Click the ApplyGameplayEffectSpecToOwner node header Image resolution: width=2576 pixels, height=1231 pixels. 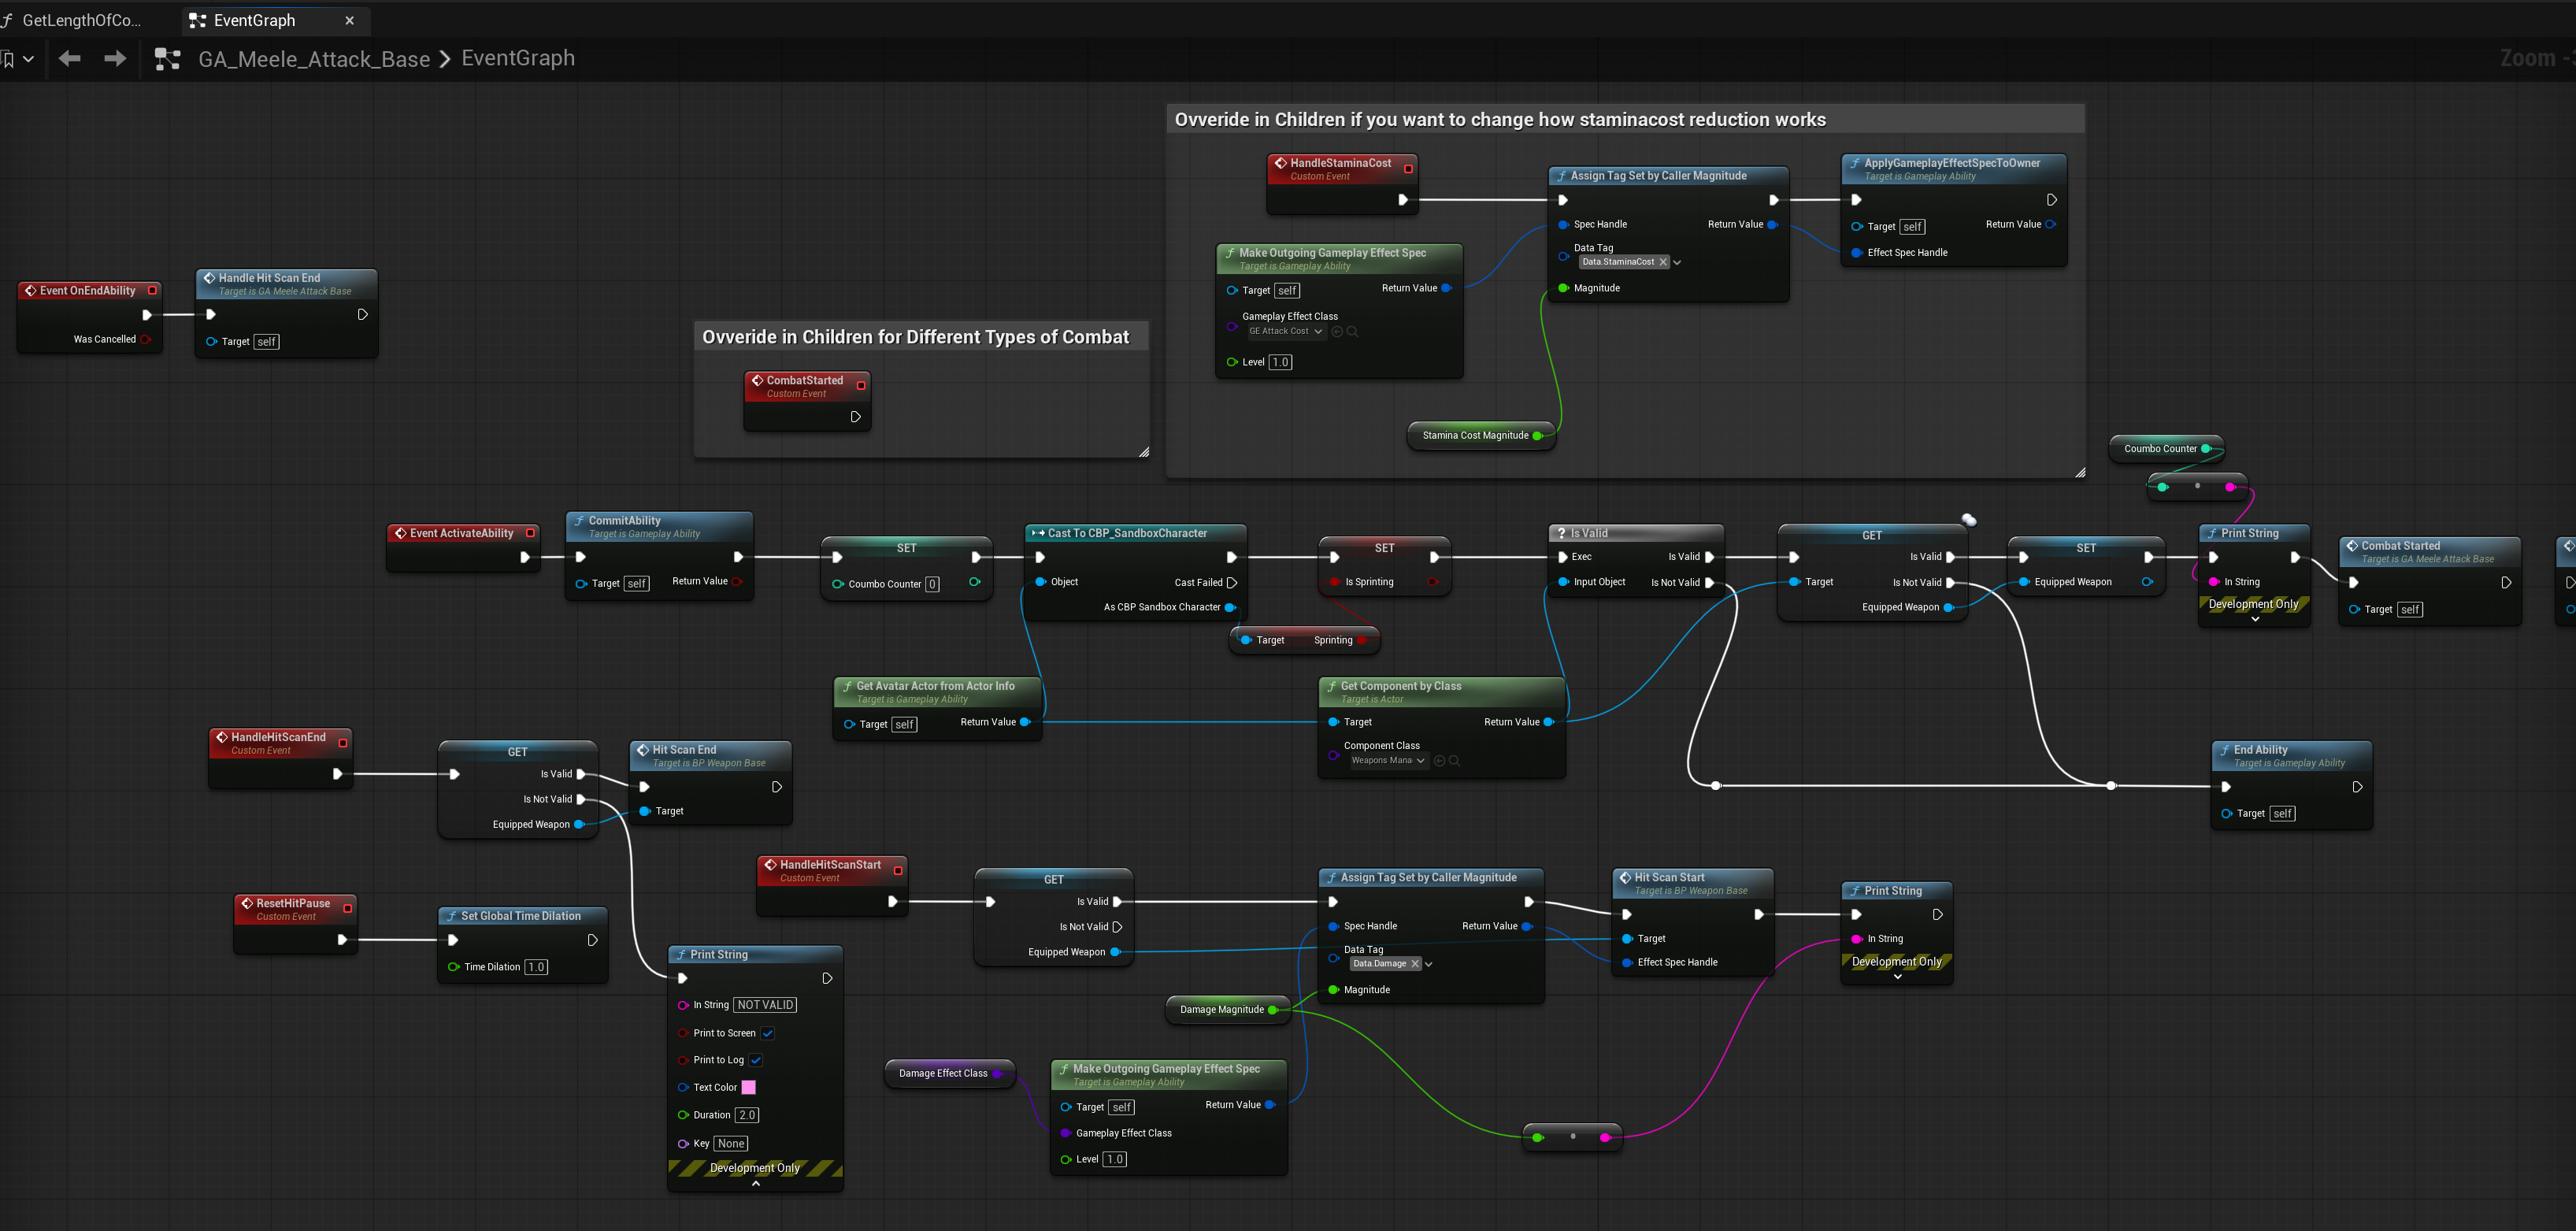point(1953,168)
